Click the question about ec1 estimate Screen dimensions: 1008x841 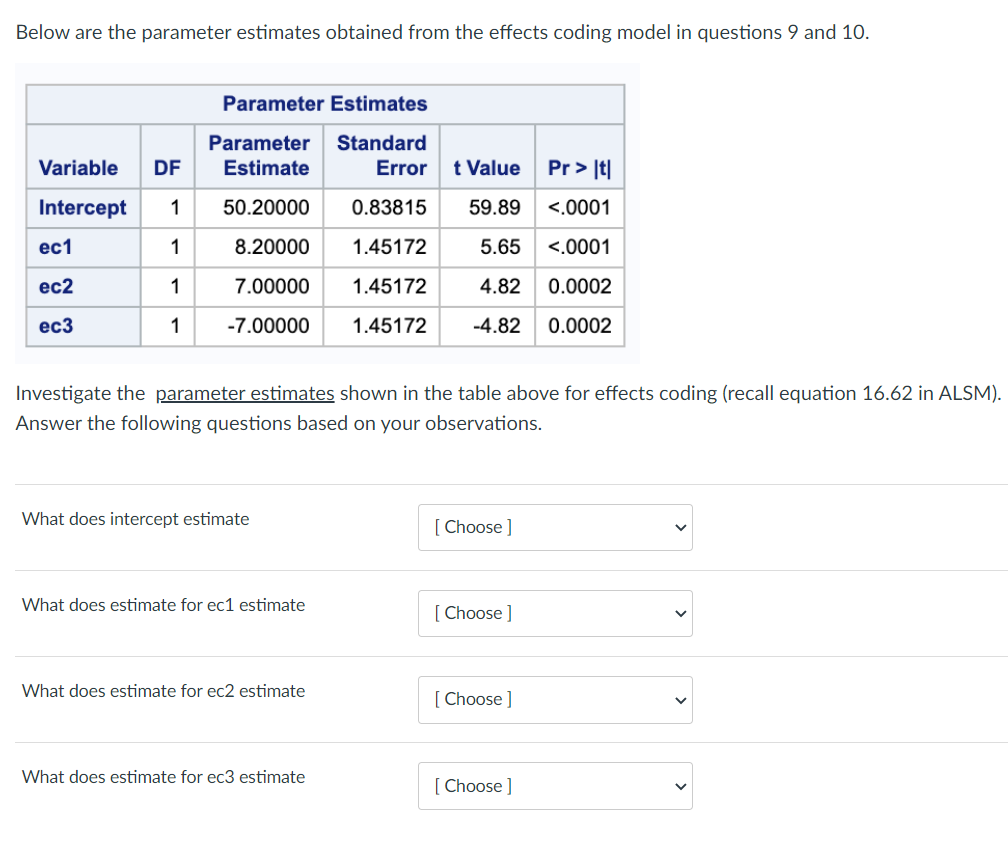point(163,605)
